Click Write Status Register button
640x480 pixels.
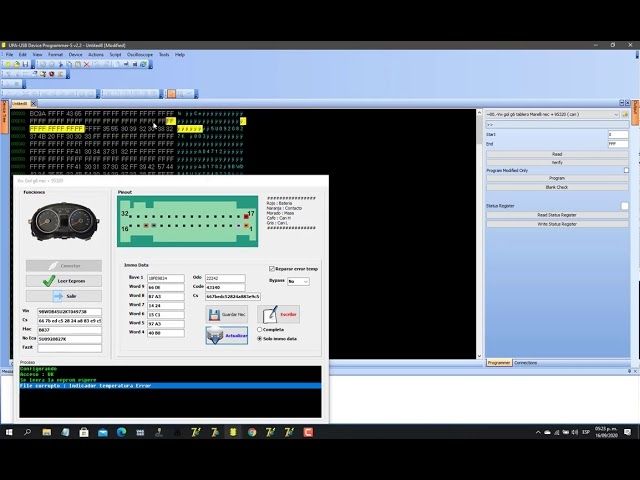(x=557, y=224)
